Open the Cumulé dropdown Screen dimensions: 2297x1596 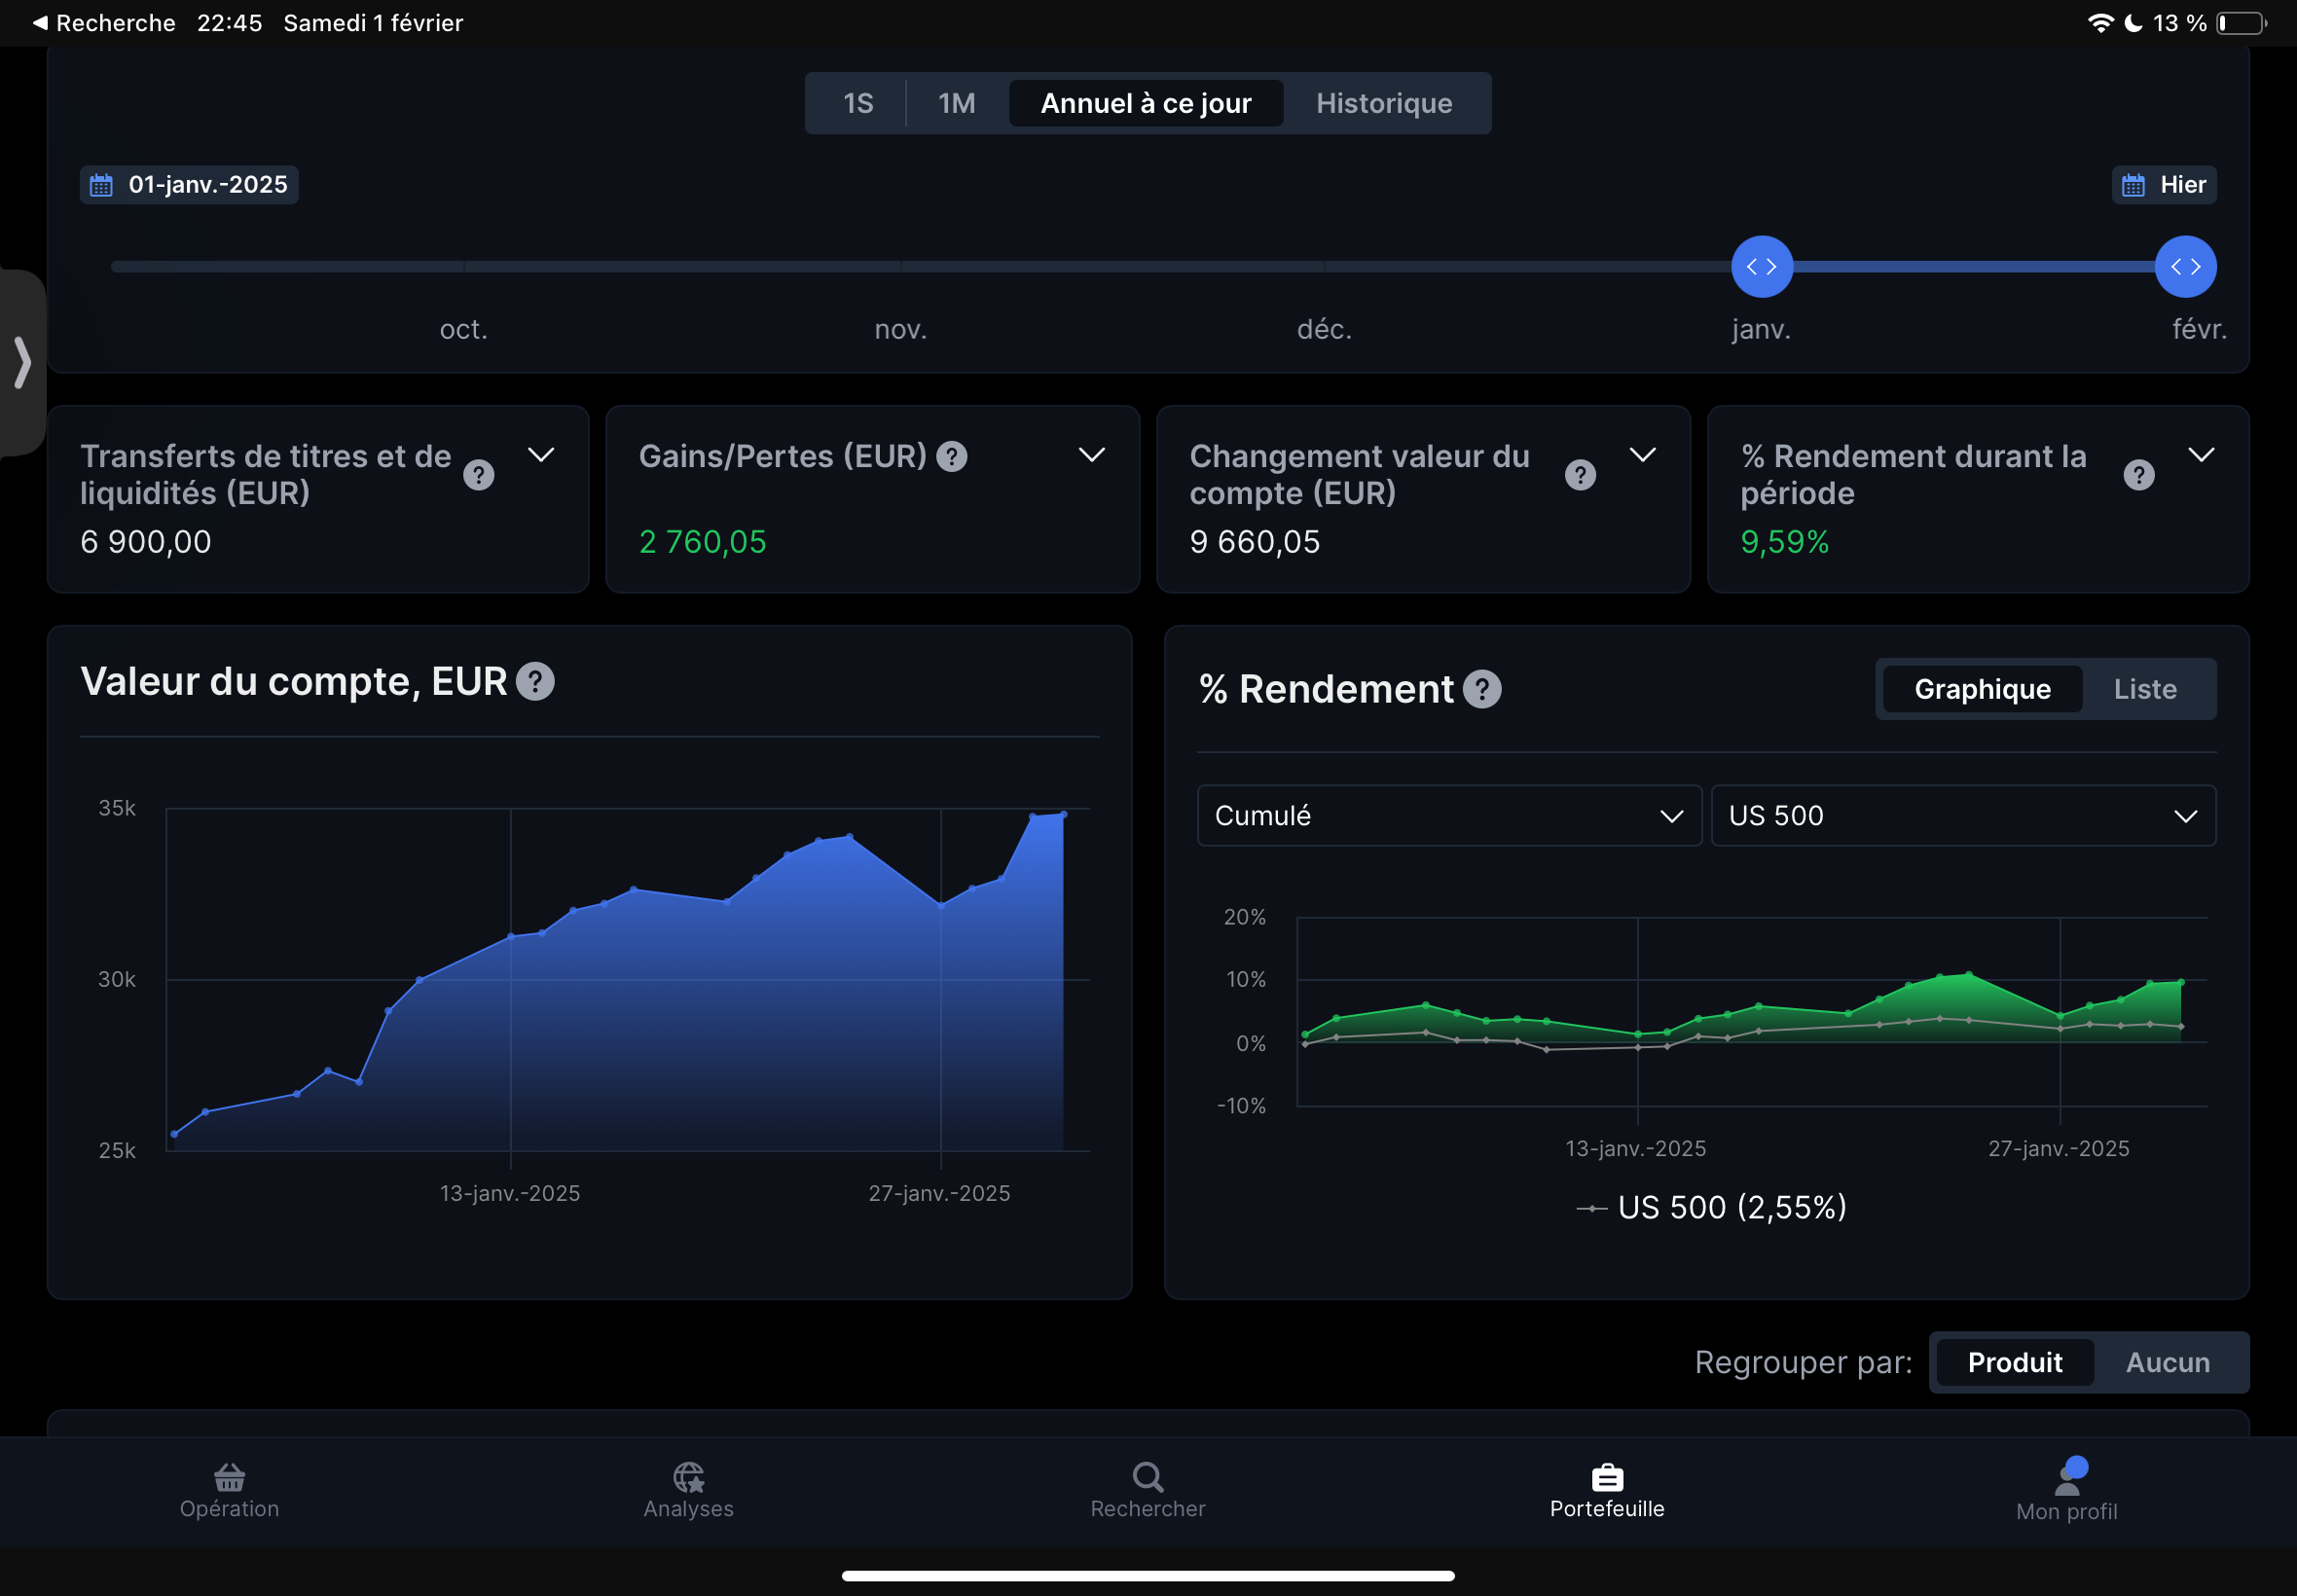1449,816
